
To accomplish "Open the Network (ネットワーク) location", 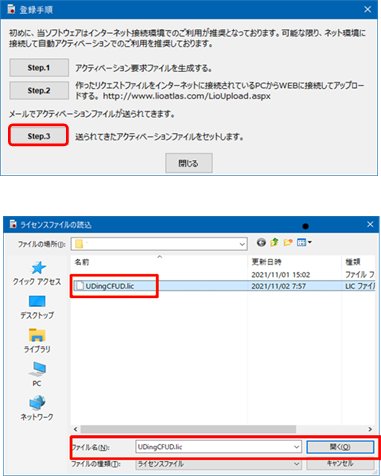I will [x=37, y=408].
